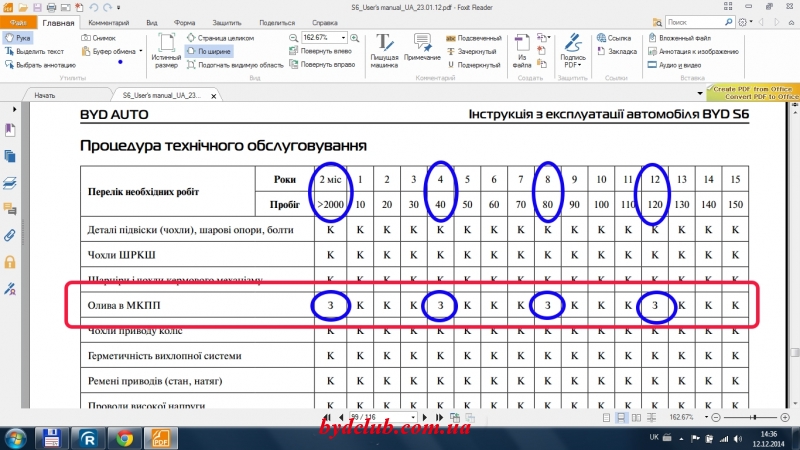Open the page number 99/116 dropdown
The width and height of the screenshot is (800, 450).
[x=413, y=417]
